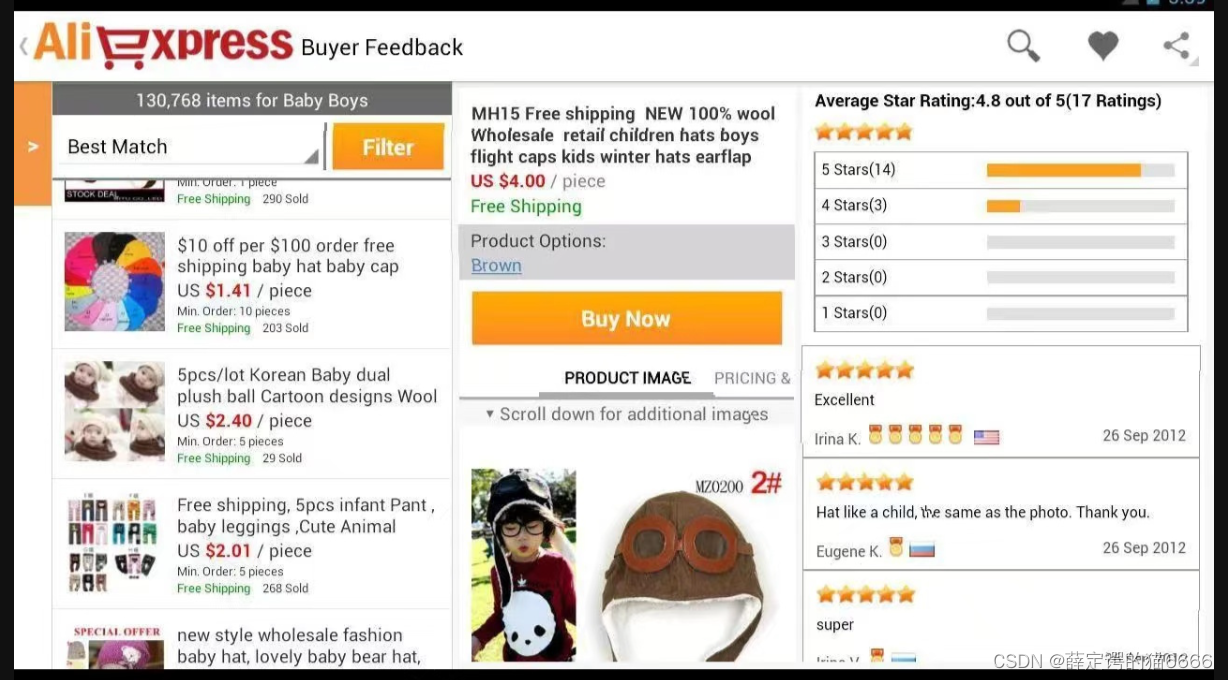Click the orange Filter button

(x=388, y=147)
